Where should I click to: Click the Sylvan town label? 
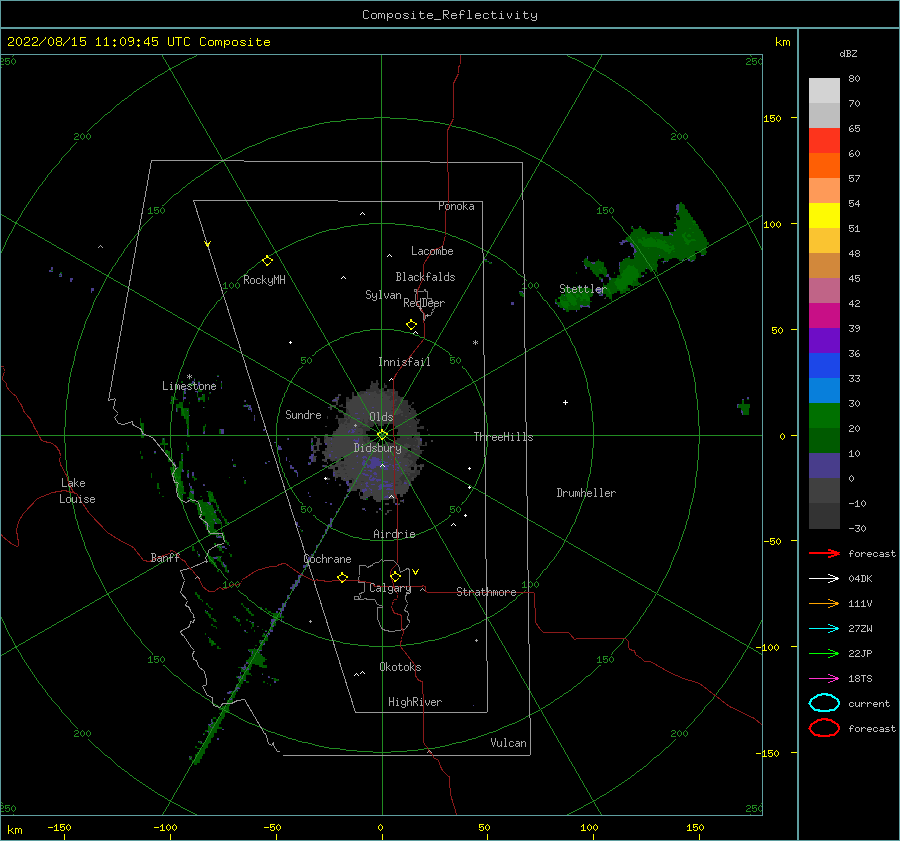tap(383, 295)
